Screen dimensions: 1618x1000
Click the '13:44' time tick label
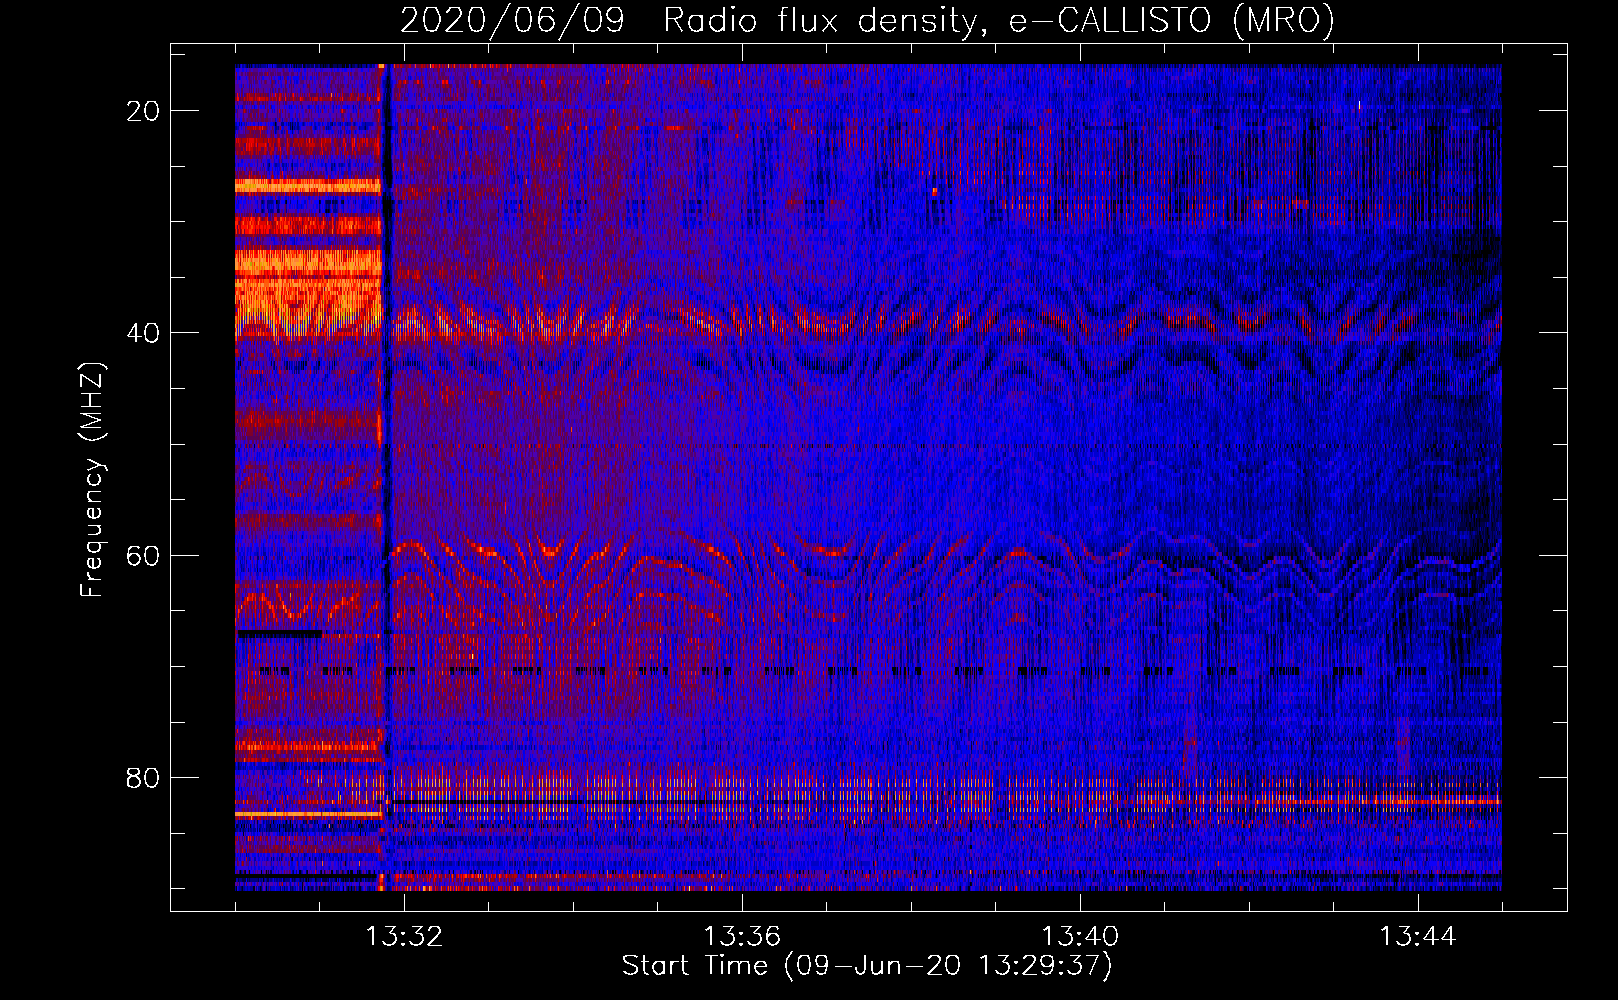[x=1418, y=937]
